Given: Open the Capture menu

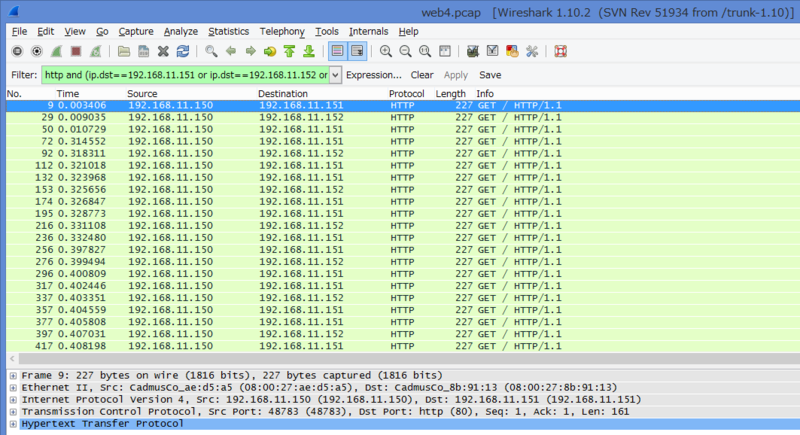Looking at the screenshot, I should pos(136,31).
